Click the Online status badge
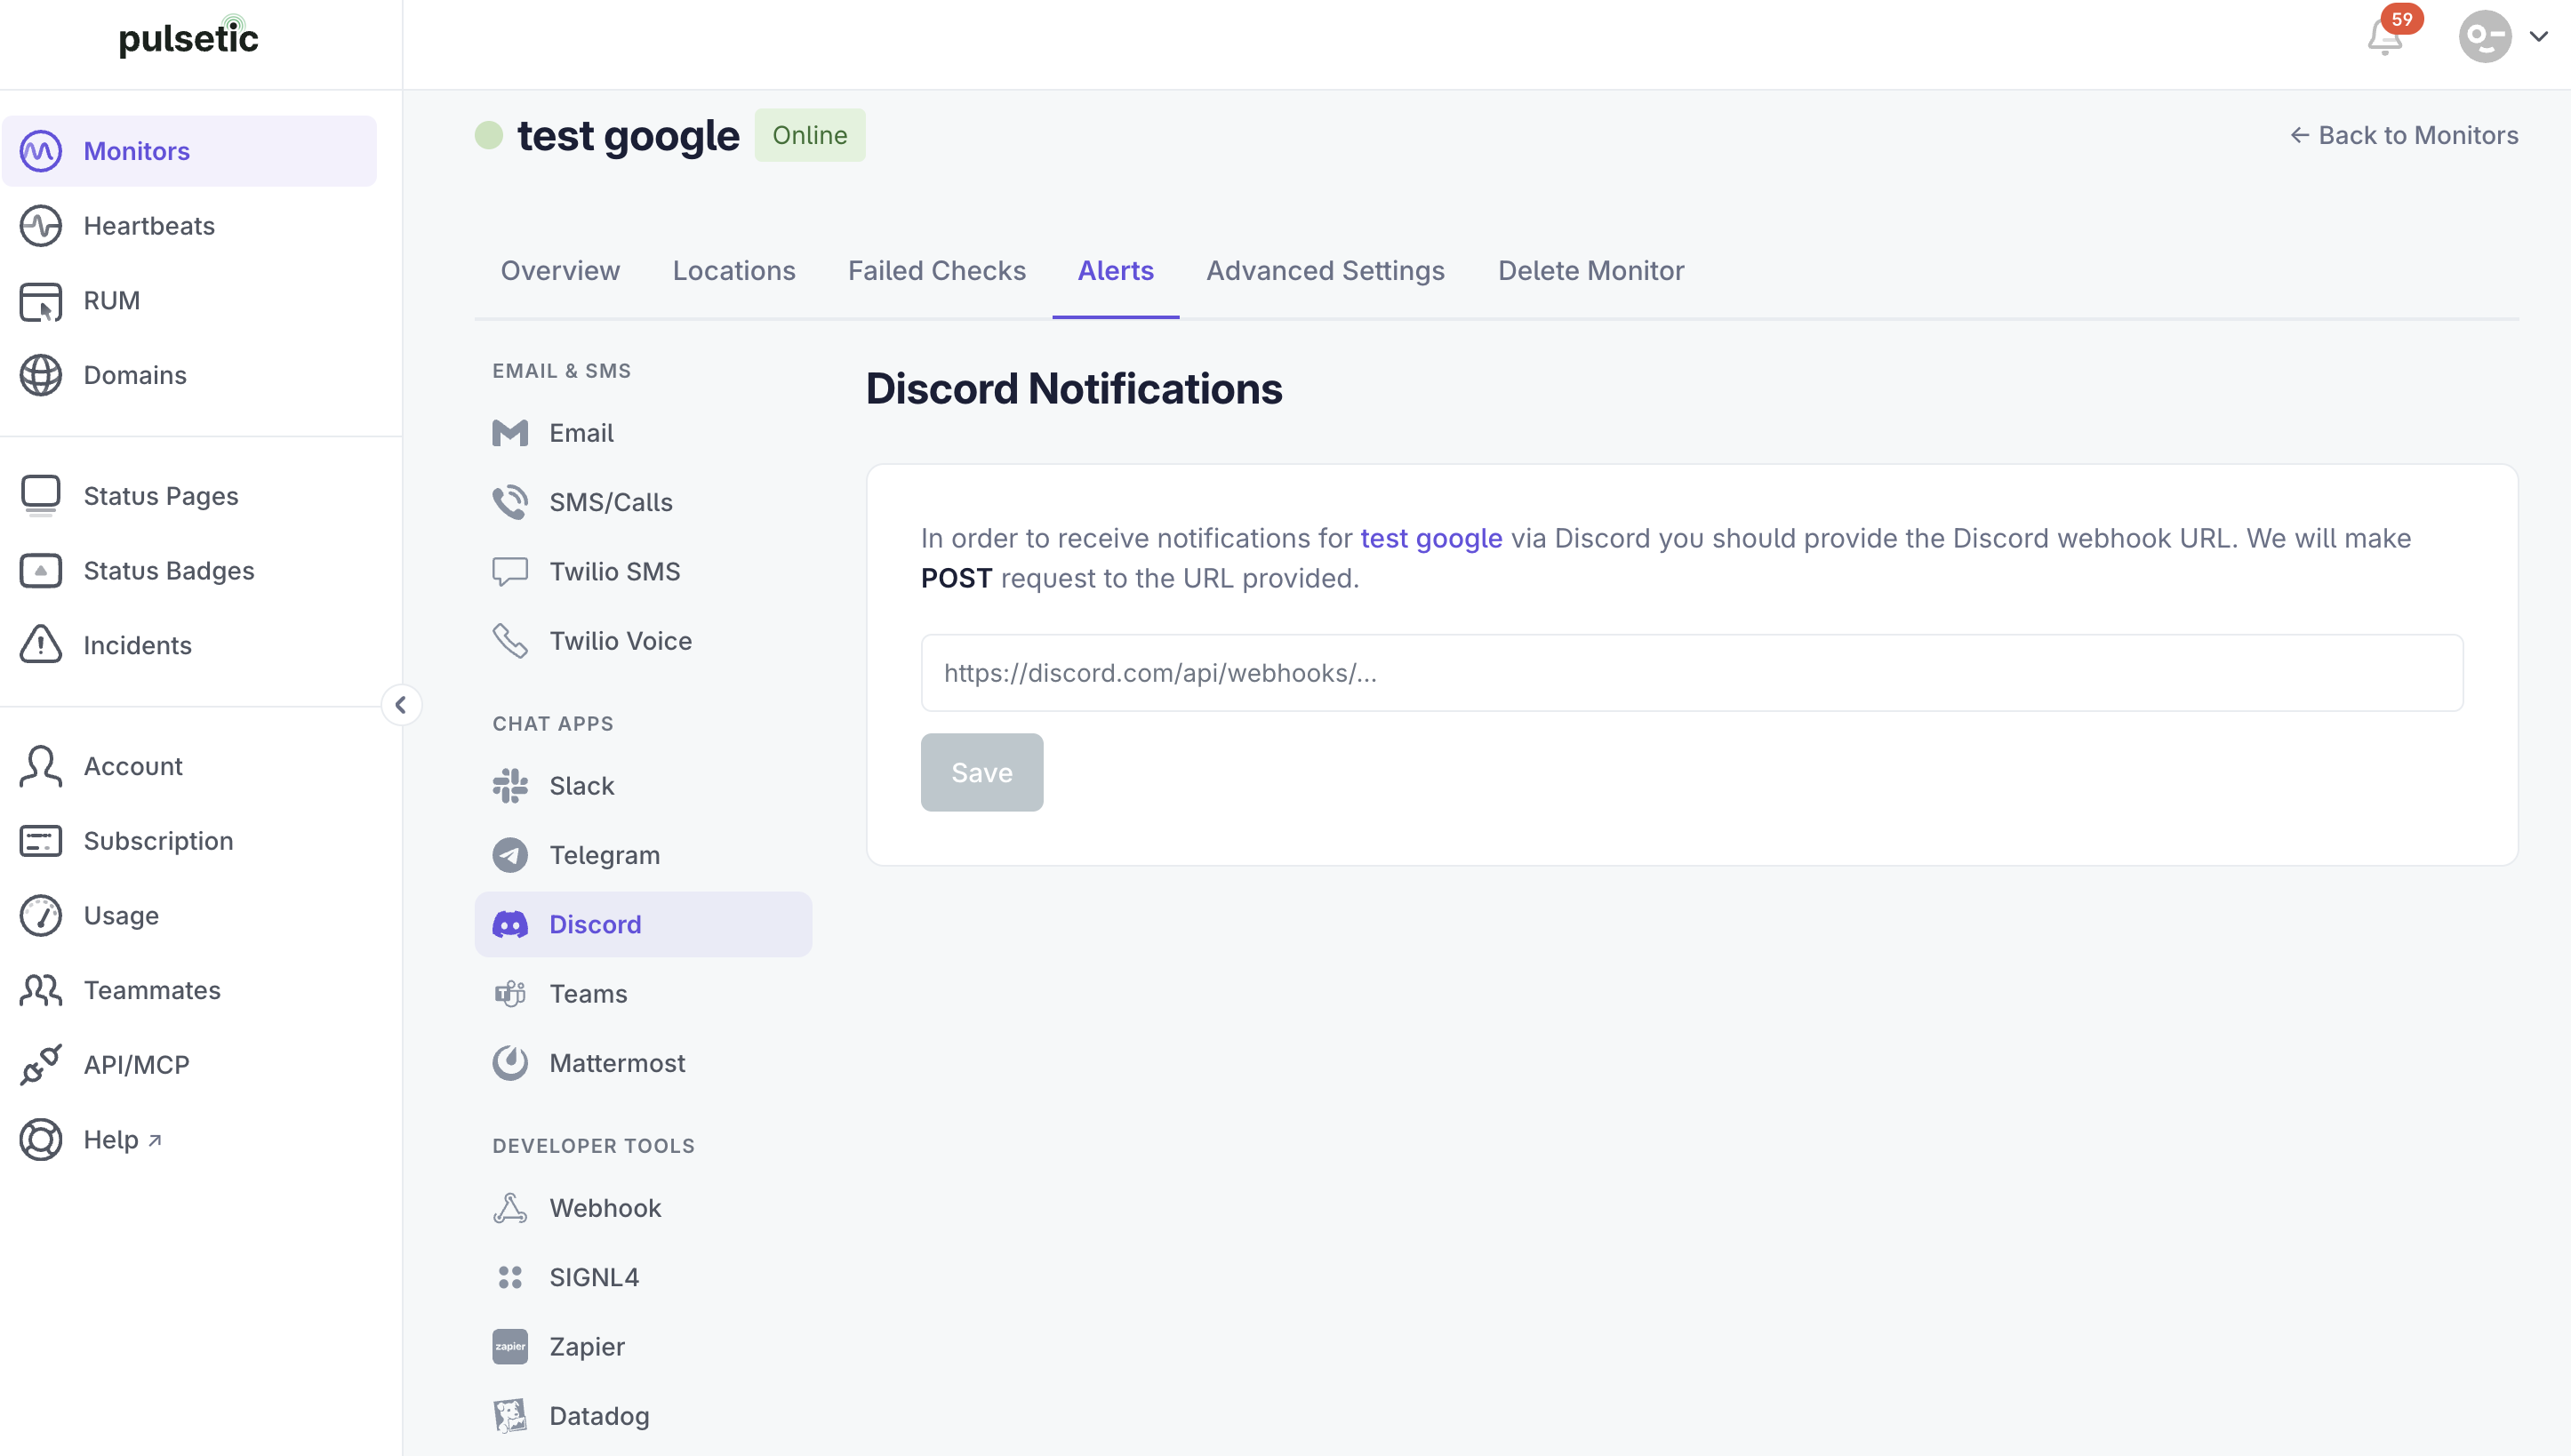Viewport: 2571px width, 1456px height. (810, 135)
